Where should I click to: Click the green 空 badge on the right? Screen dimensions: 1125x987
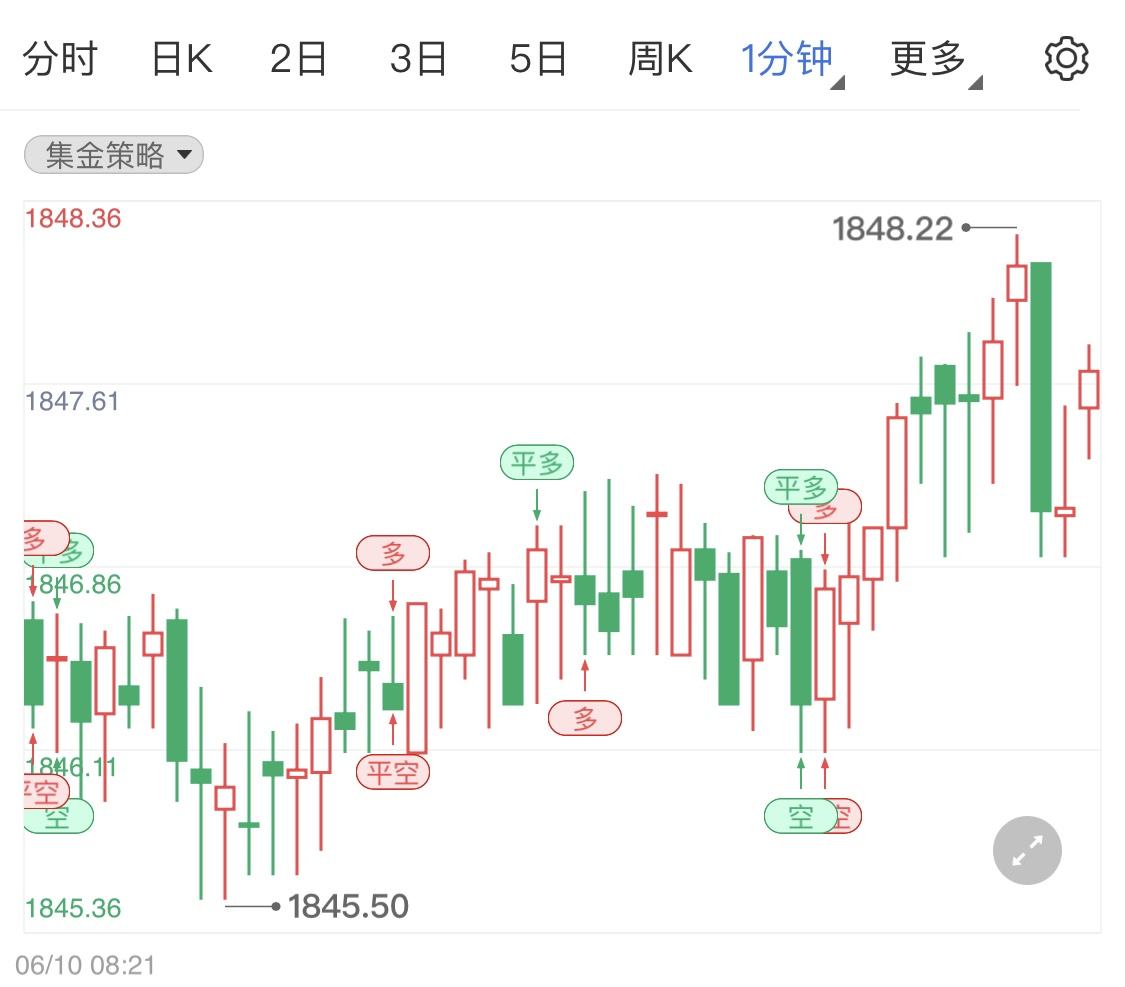tap(800, 816)
